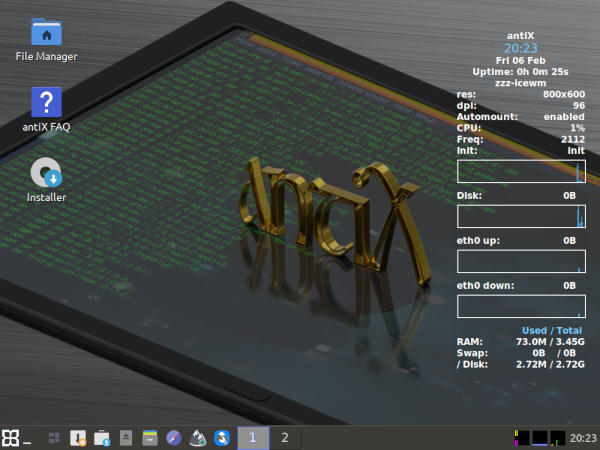Click the network monitor in the system tray

coord(557,437)
